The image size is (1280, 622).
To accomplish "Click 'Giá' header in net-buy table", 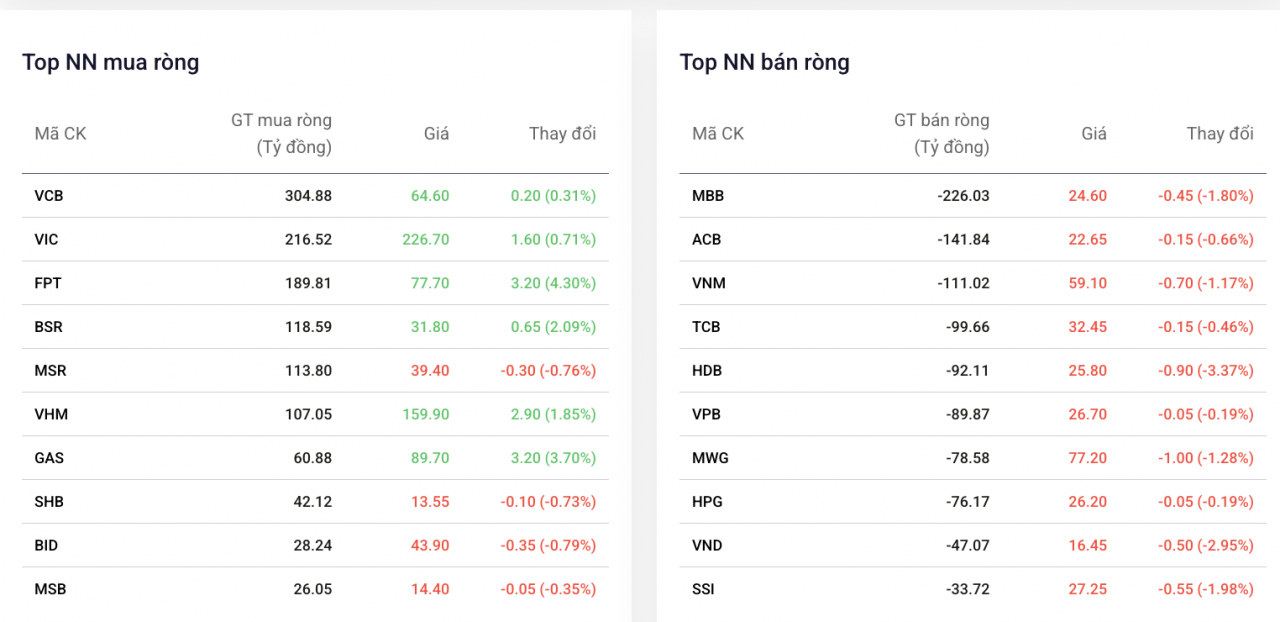I will click(436, 134).
